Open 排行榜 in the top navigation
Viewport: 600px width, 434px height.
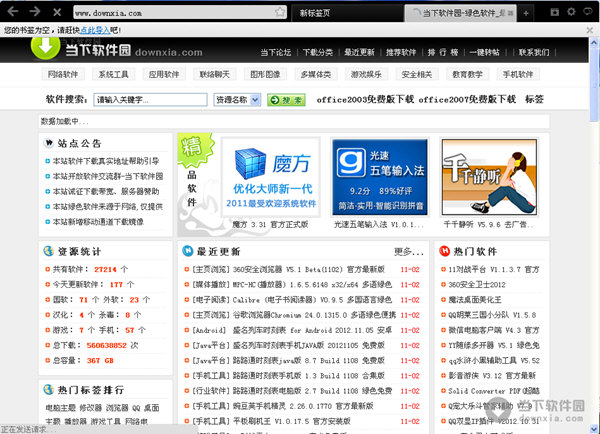click(x=443, y=52)
